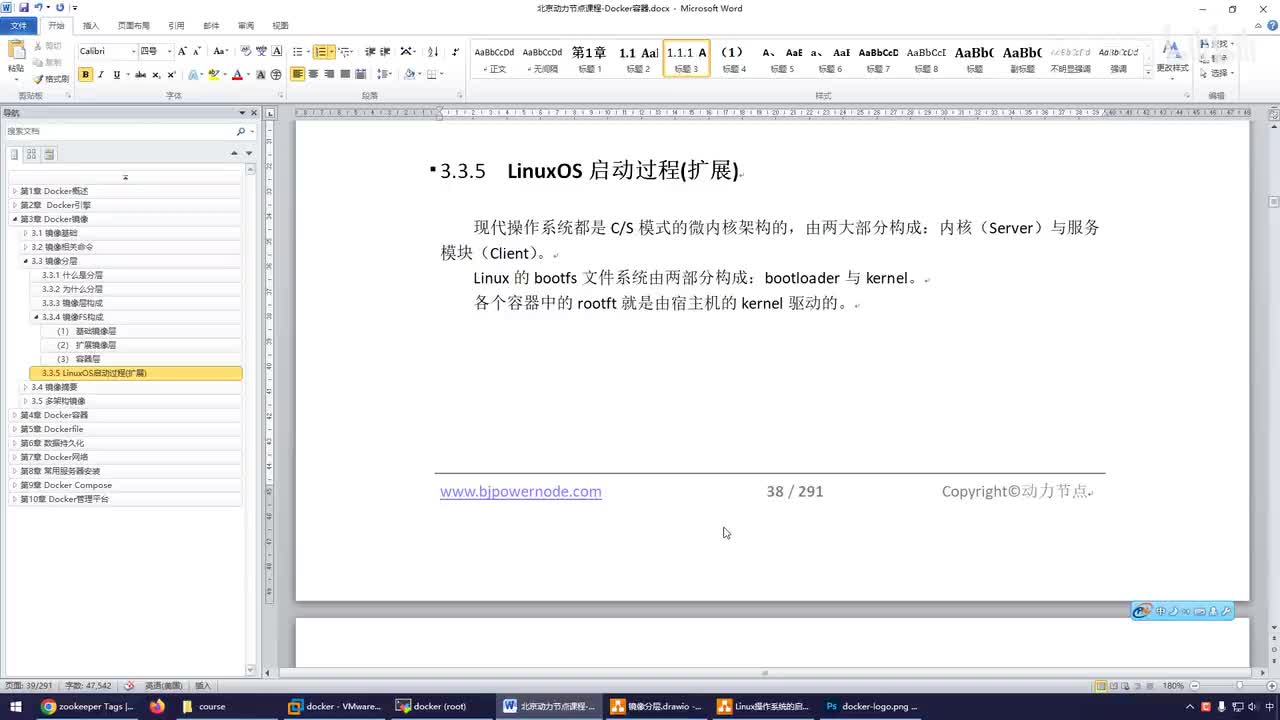The image size is (1280, 720).
Task: Apply the 无间隔 style
Action: click(542, 59)
